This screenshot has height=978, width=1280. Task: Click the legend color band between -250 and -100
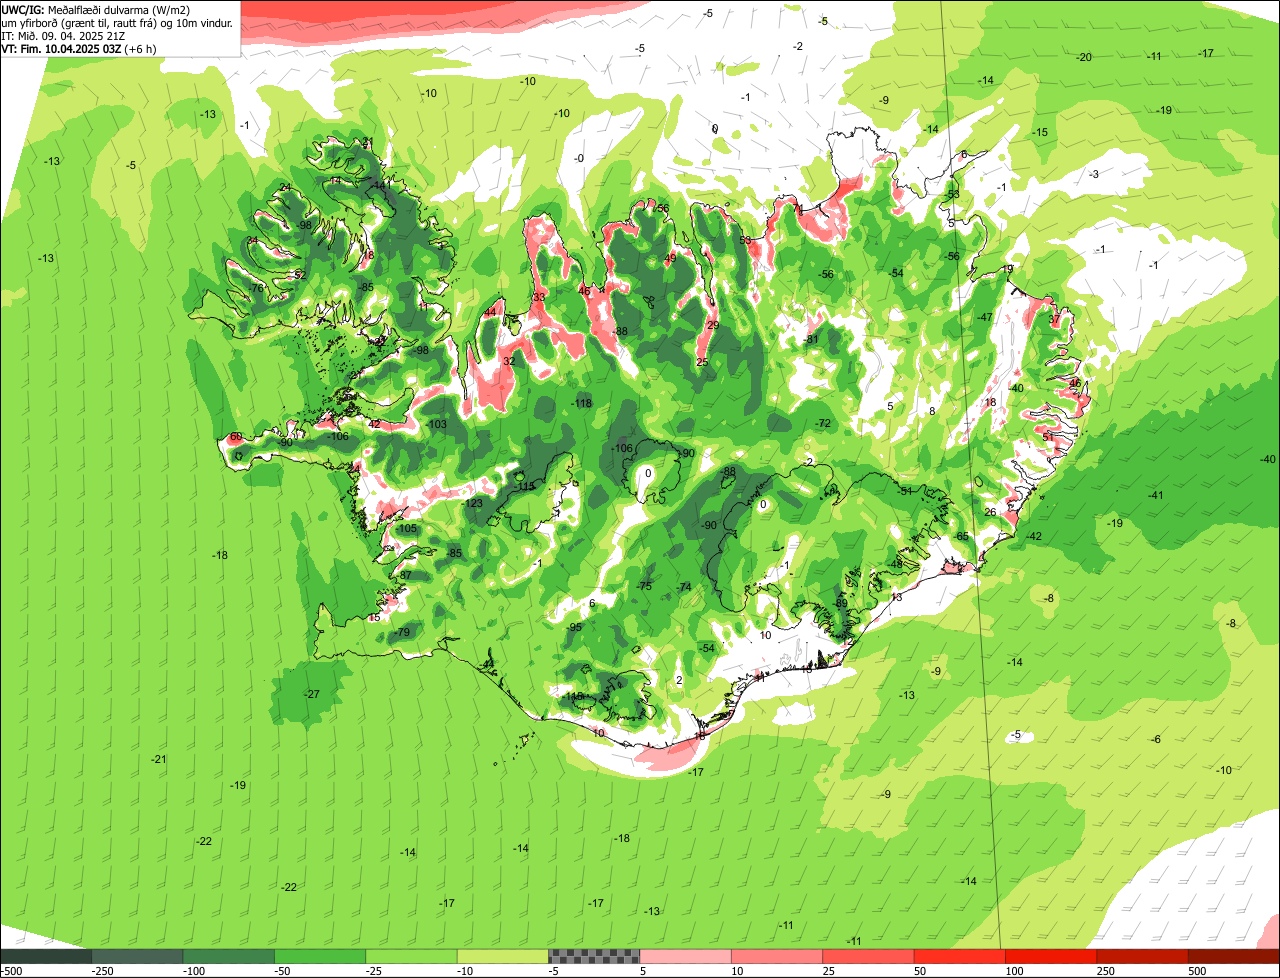137,956
